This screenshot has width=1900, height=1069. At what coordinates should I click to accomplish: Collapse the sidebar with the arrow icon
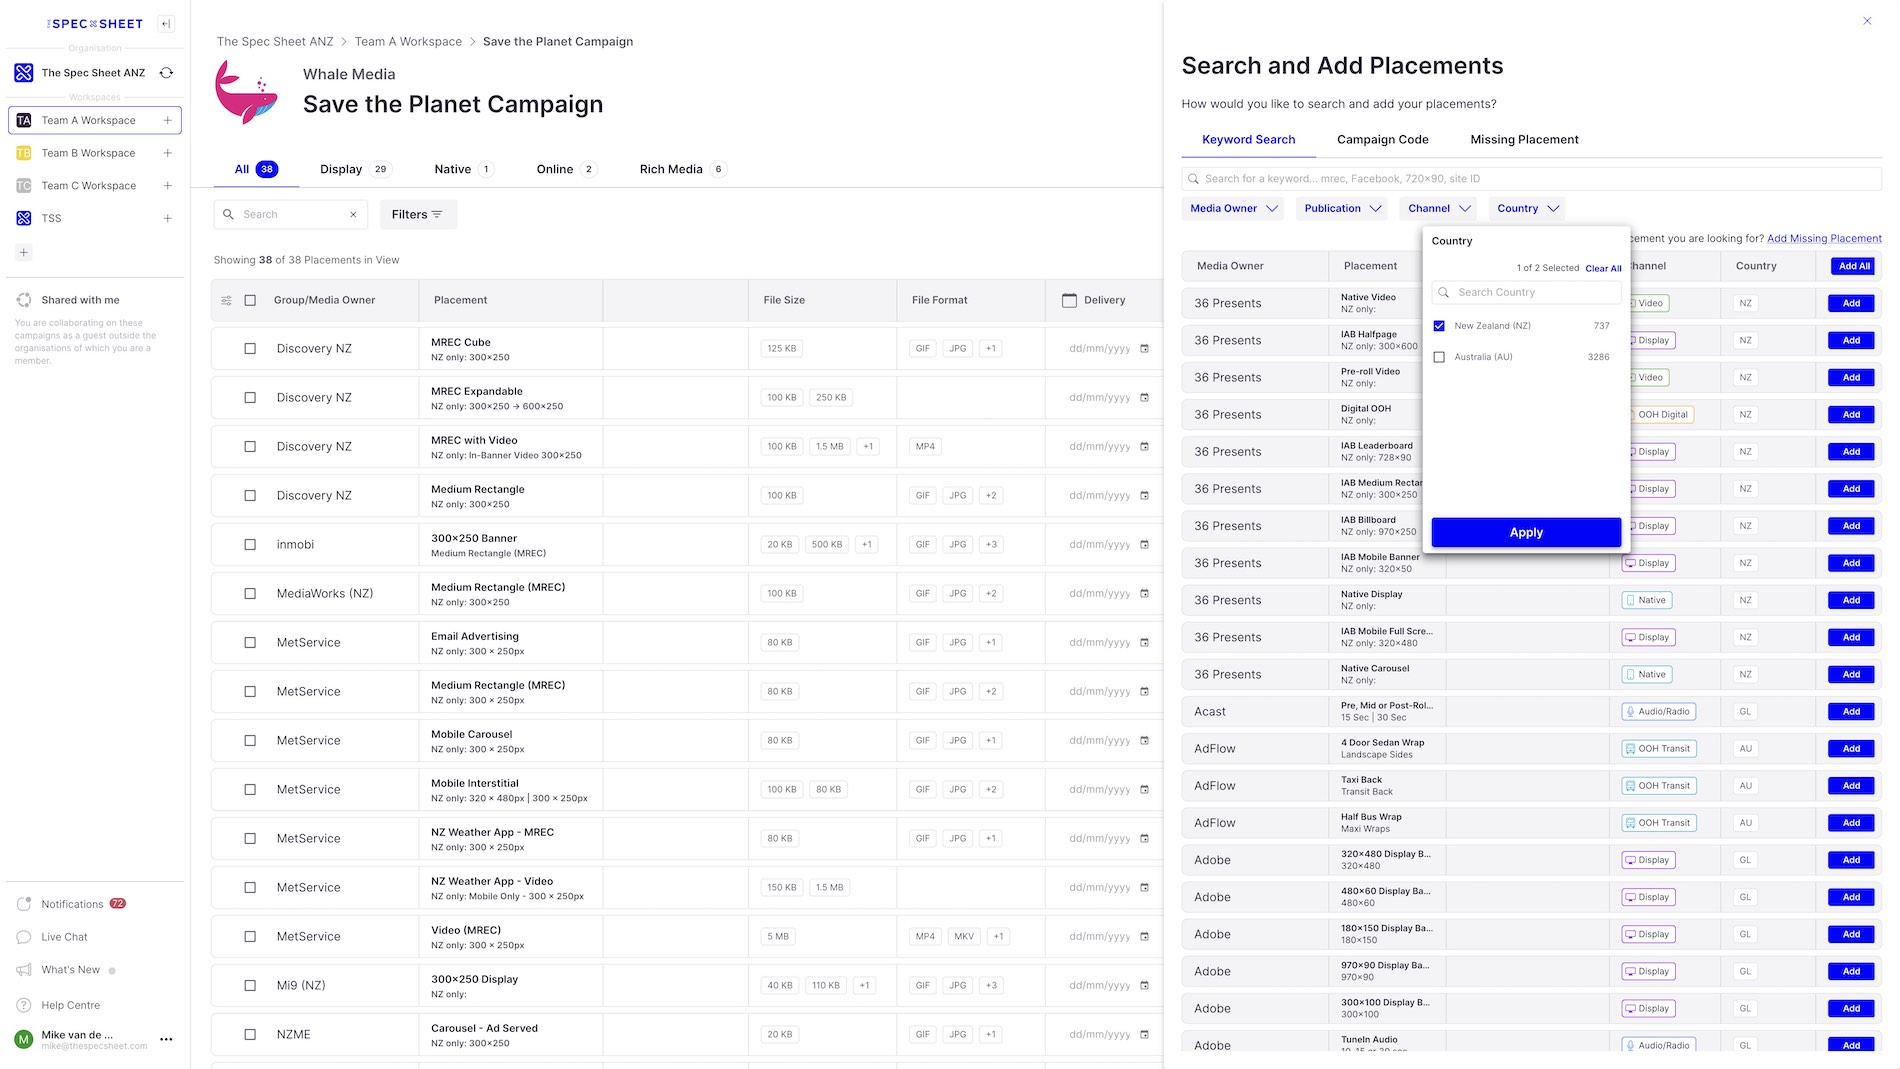[x=166, y=24]
